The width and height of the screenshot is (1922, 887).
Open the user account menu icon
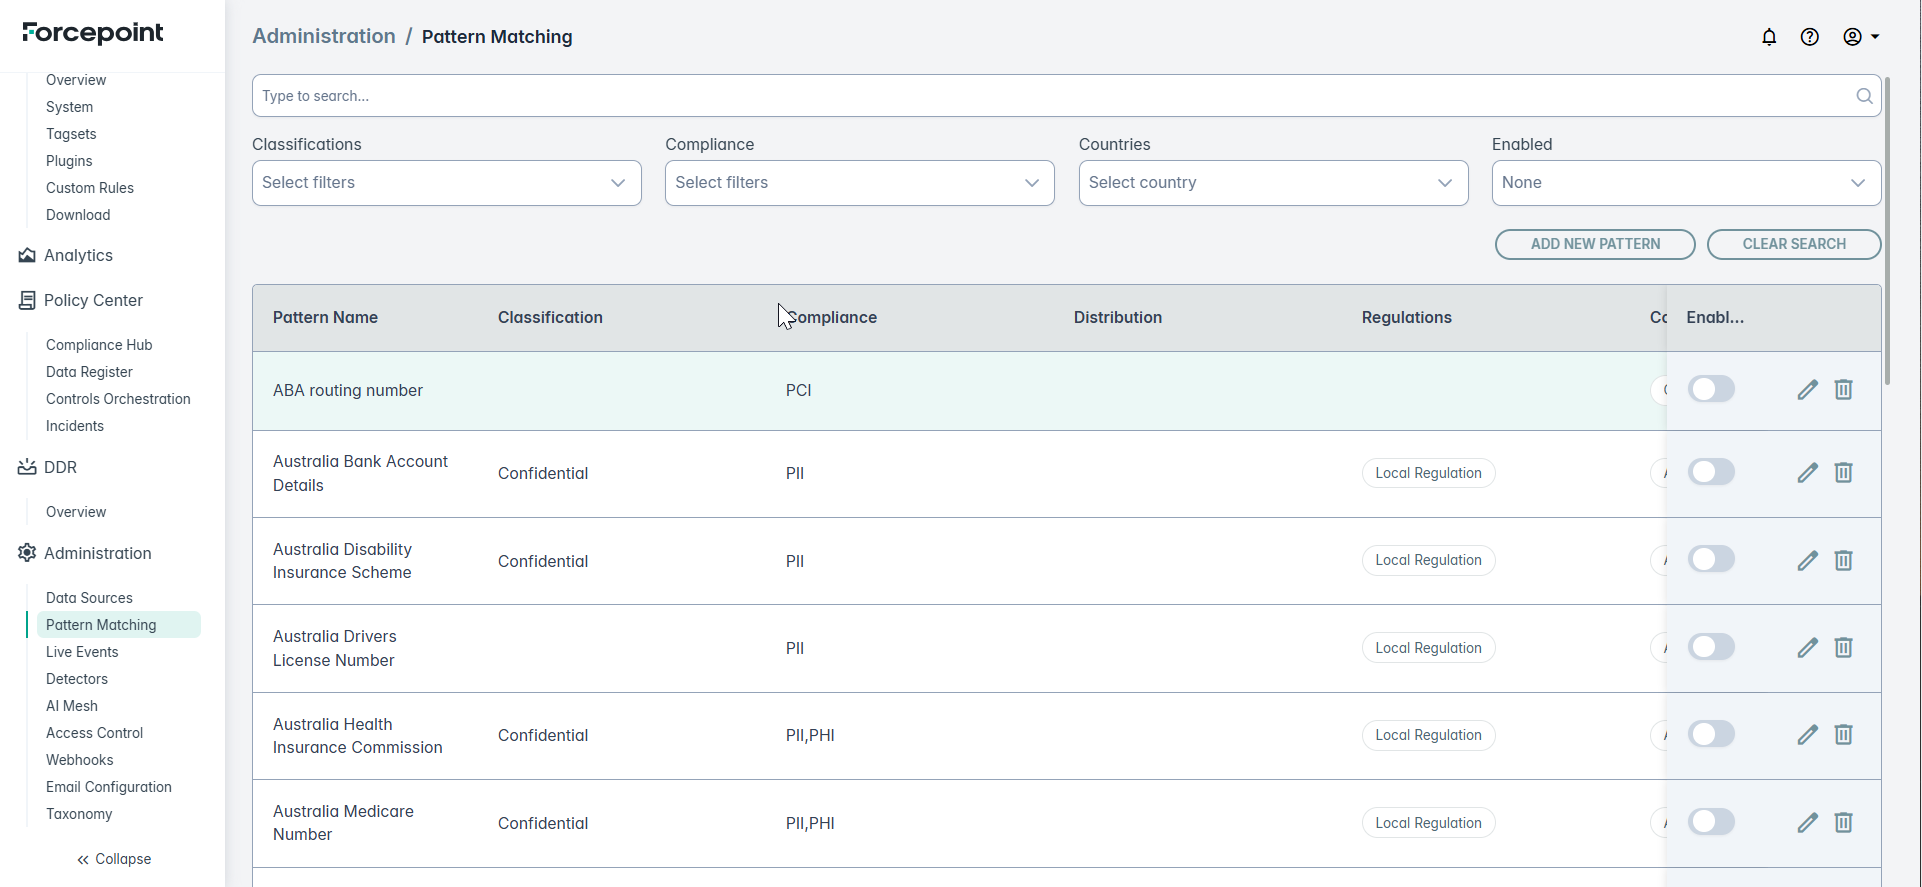point(1859,37)
